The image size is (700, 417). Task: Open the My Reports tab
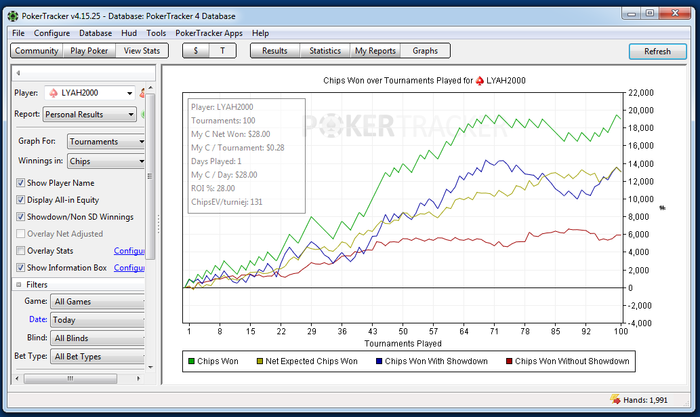tap(375, 51)
